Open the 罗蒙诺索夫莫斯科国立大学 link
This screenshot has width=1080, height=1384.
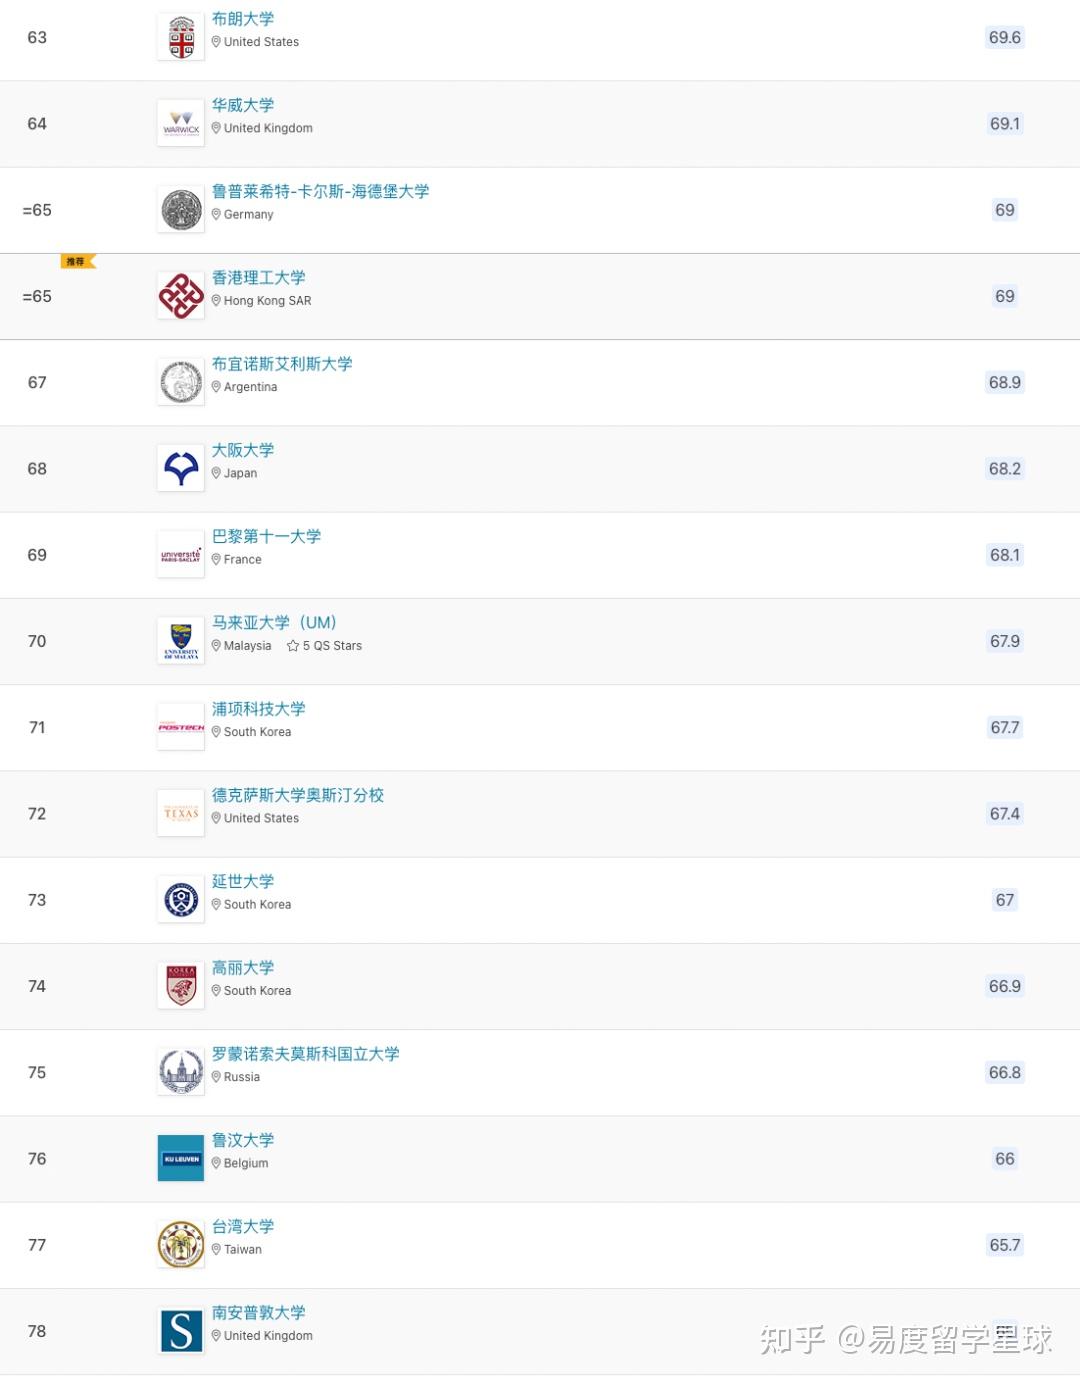click(x=305, y=1054)
